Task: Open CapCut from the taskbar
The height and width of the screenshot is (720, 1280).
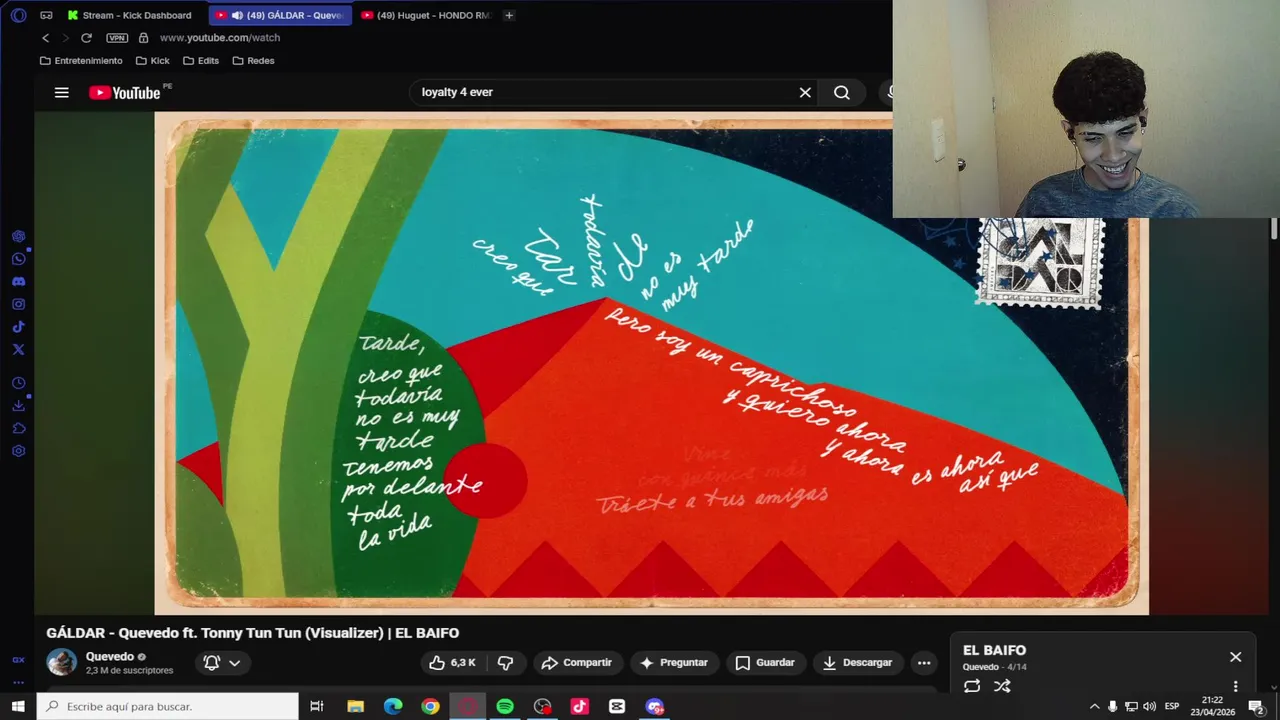Action: pyautogui.click(x=617, y=706)
